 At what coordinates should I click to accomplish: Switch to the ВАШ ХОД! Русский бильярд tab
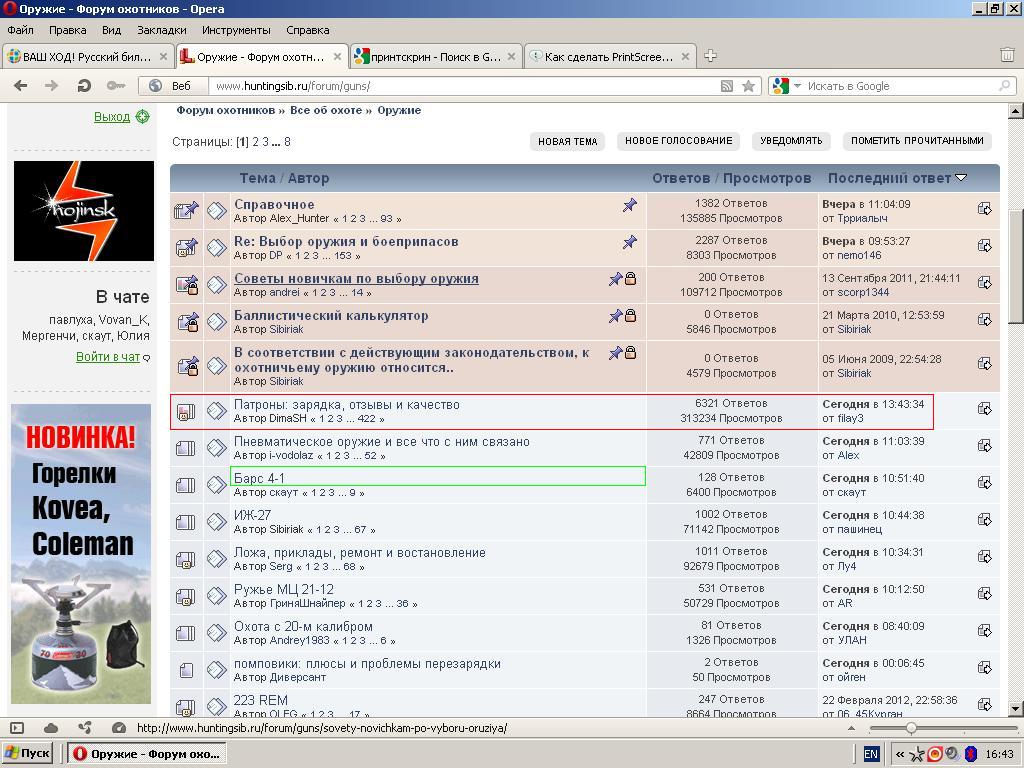coord(88,56)
